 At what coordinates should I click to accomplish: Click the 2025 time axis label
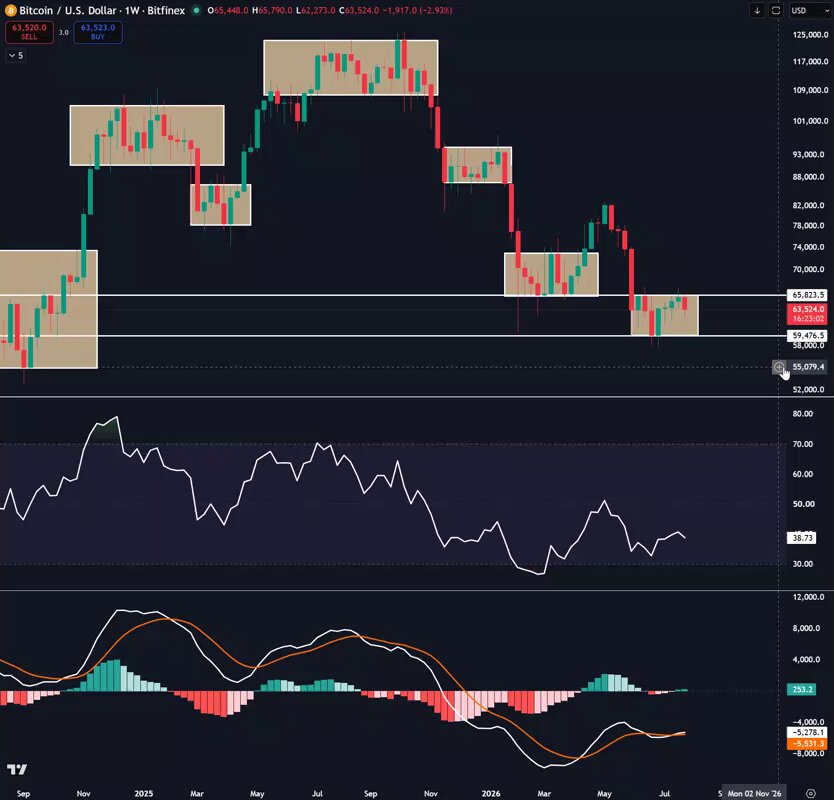point(144,793)
